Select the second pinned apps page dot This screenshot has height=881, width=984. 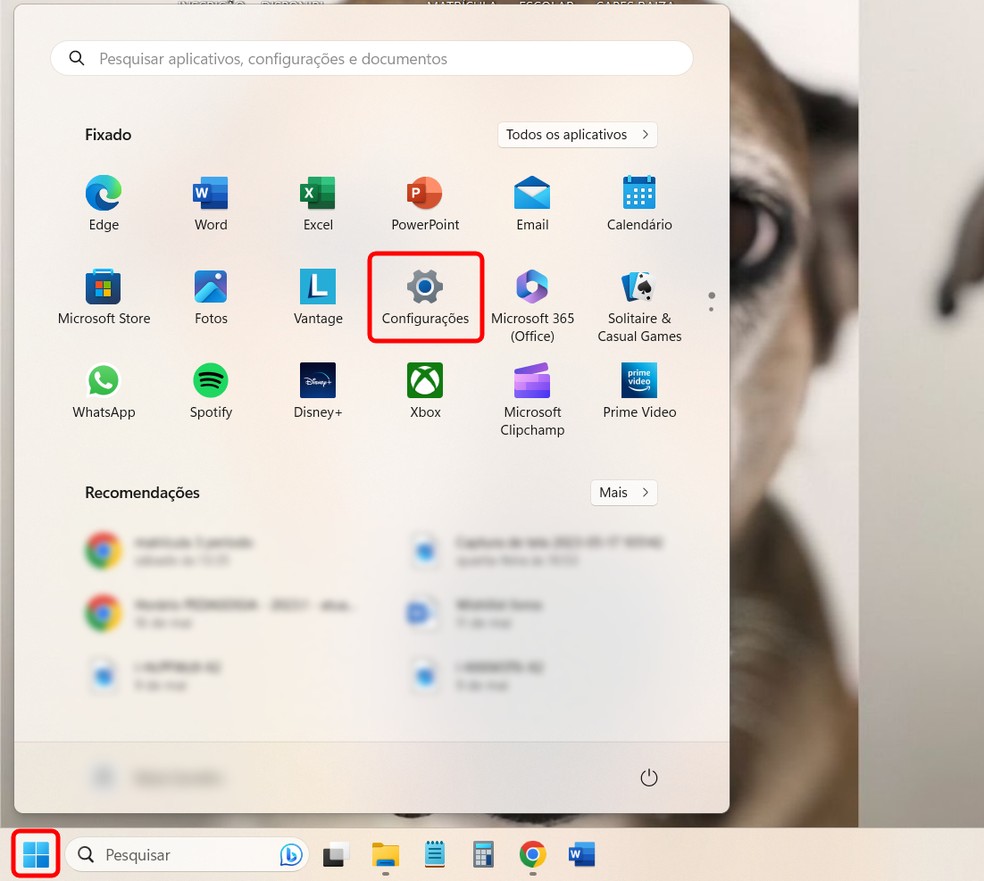click(711, 310)
